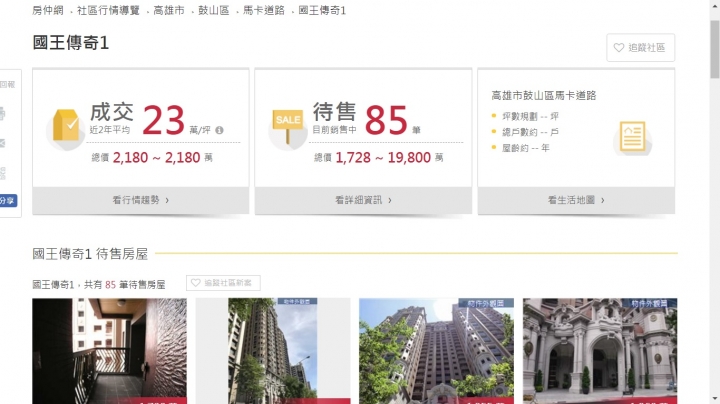The height and width of the screenshot is (404, 720).
Task: Click the info icon next to 萬/坪
Action: [219, 130]
